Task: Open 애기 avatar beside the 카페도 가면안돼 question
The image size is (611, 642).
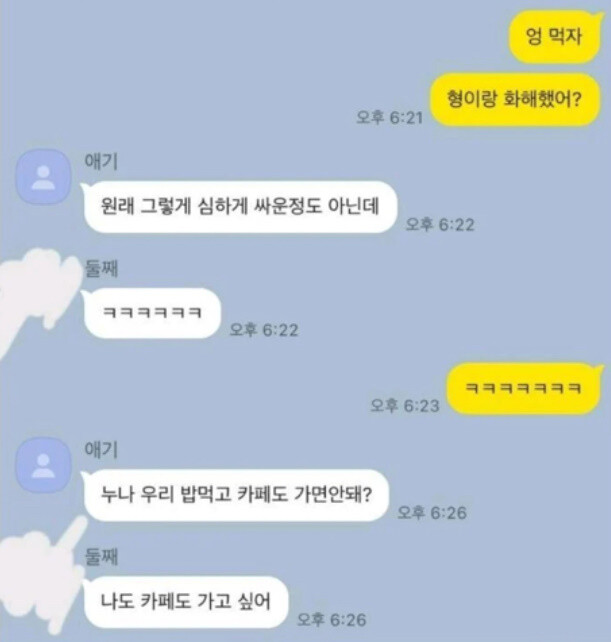Action: [x=43, y=465]
